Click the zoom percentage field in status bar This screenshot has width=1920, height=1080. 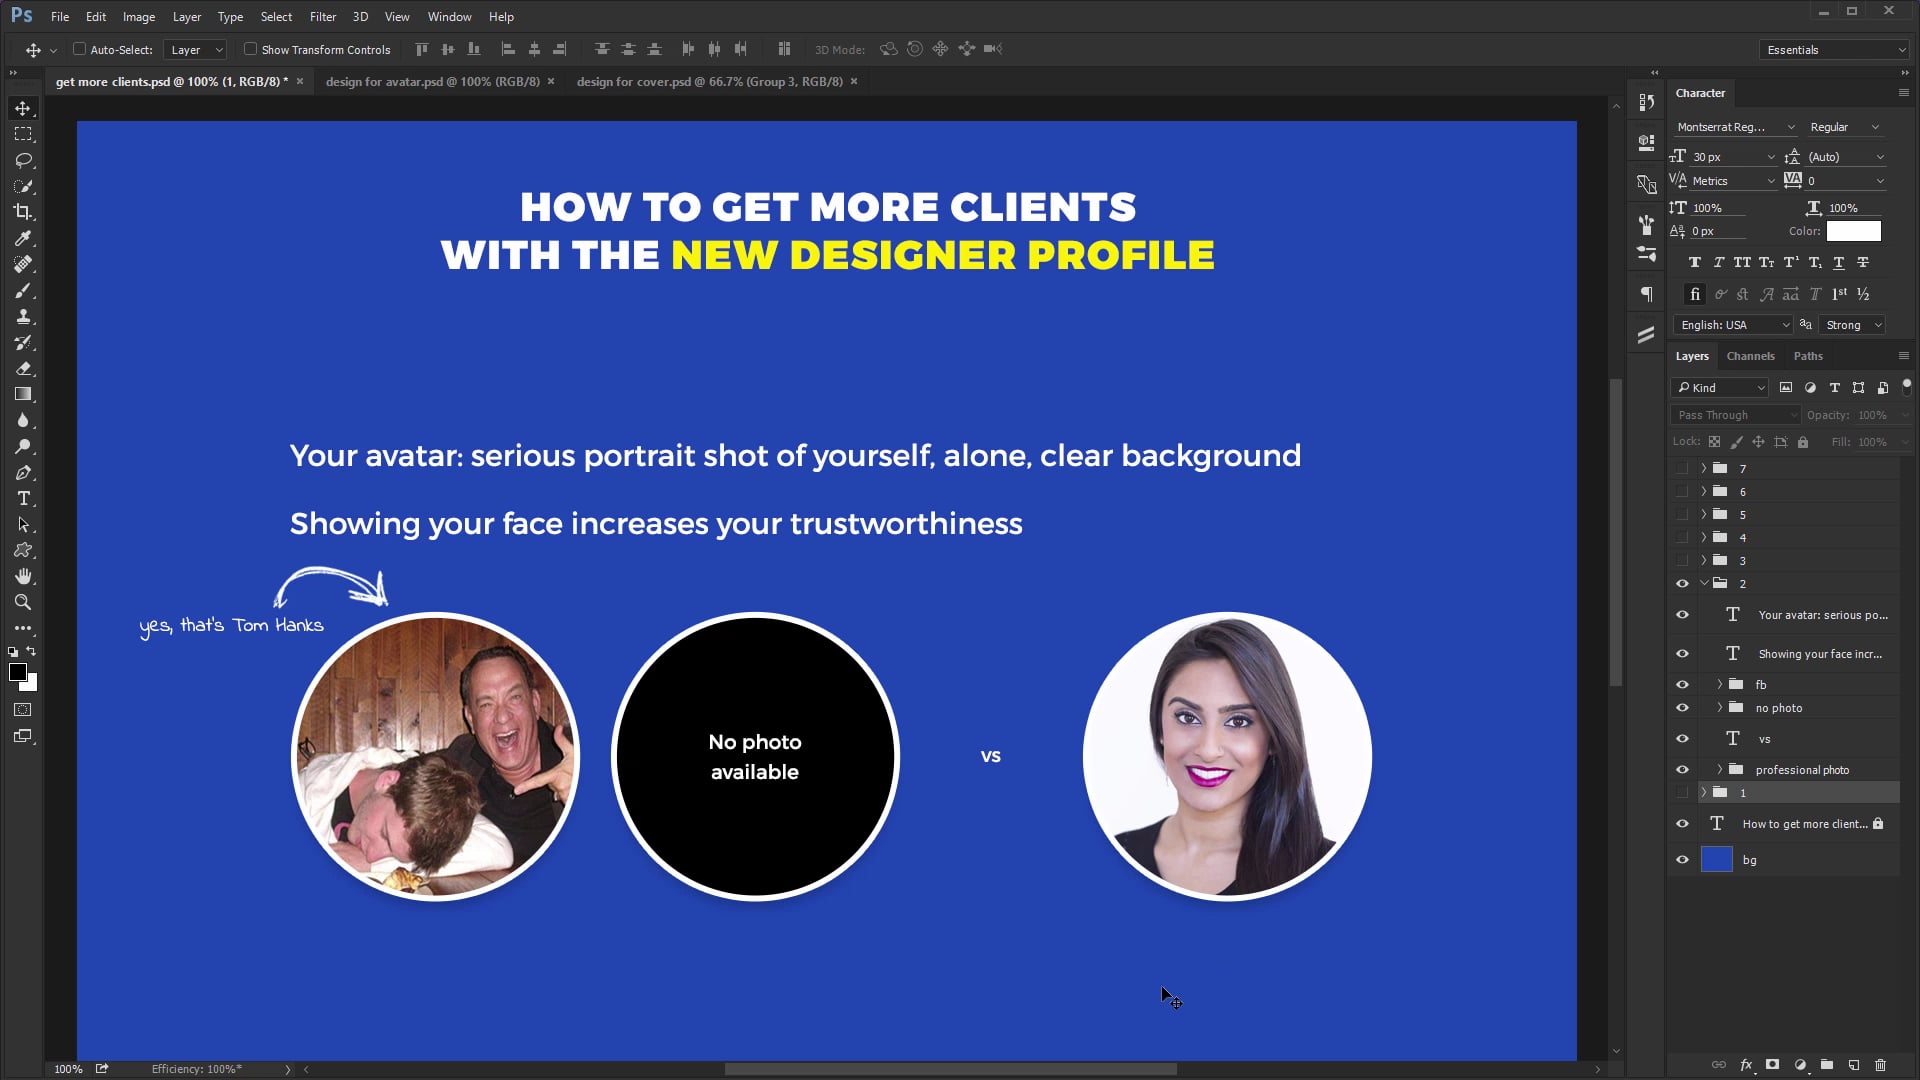pyautogui.click(x=67, y=1069)
